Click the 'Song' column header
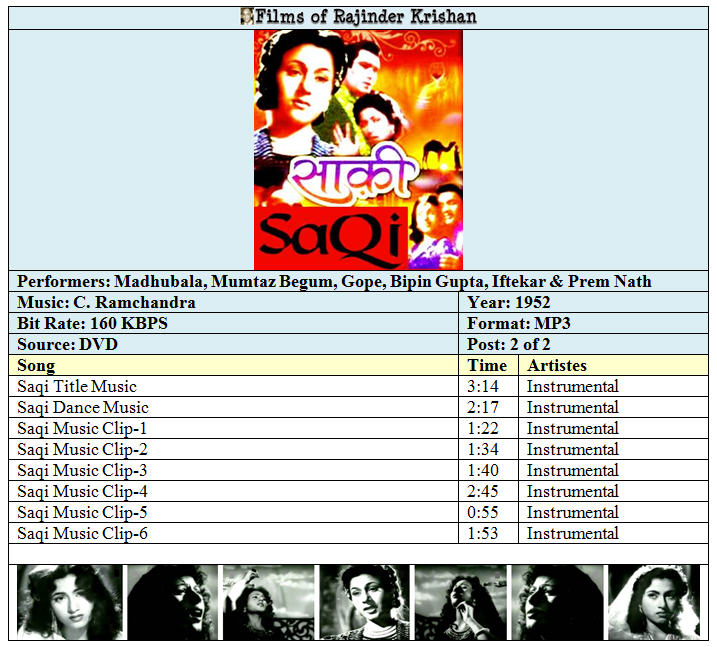 pos(233,365)
